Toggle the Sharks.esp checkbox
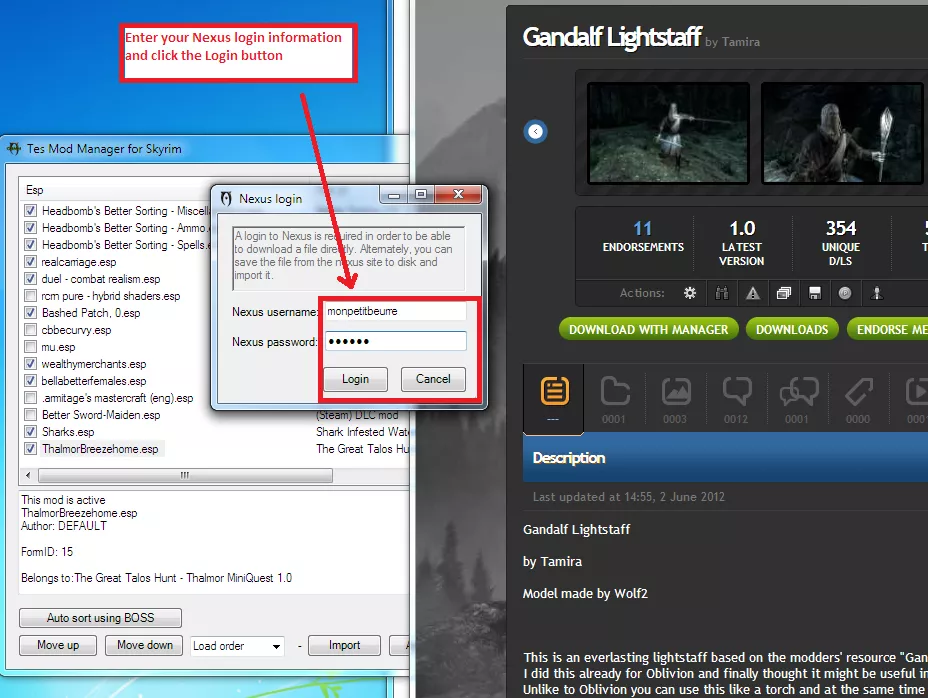Image resolution: width=928 pixels, height=698 pixels. click(30, 432)
